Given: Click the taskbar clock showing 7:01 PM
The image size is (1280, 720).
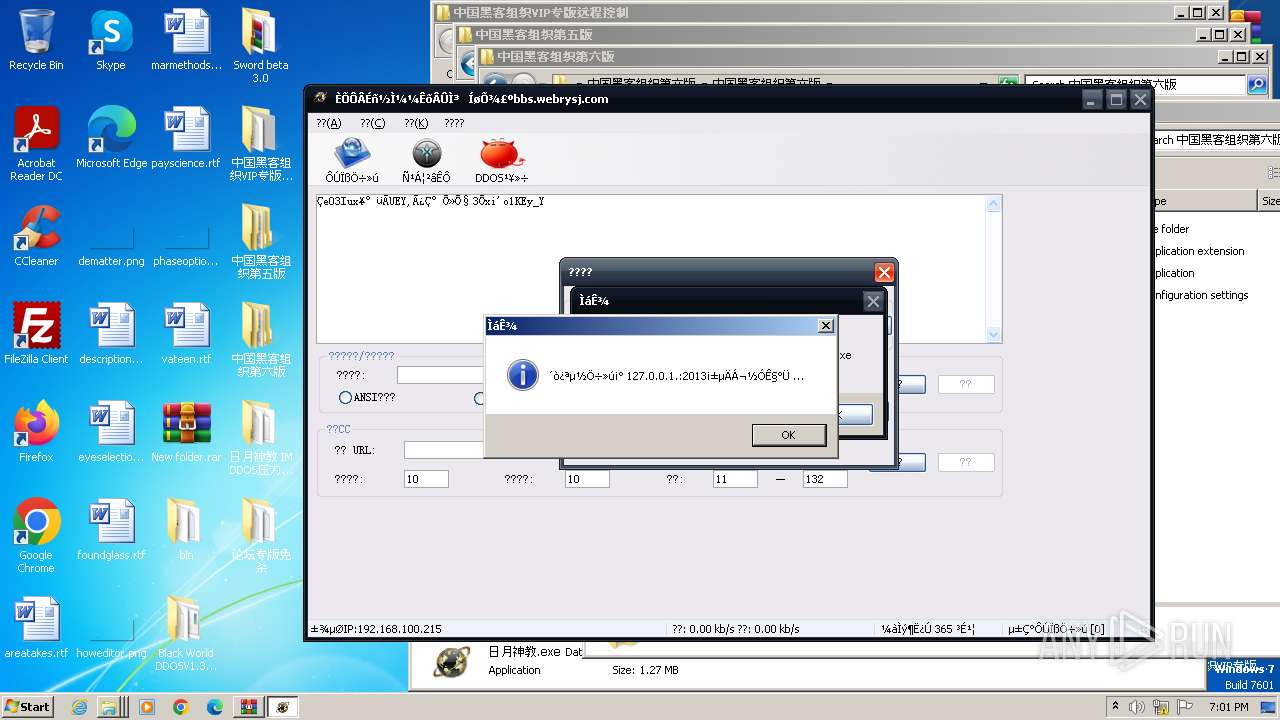Looking at the screenshot, I should (1228, 707).
